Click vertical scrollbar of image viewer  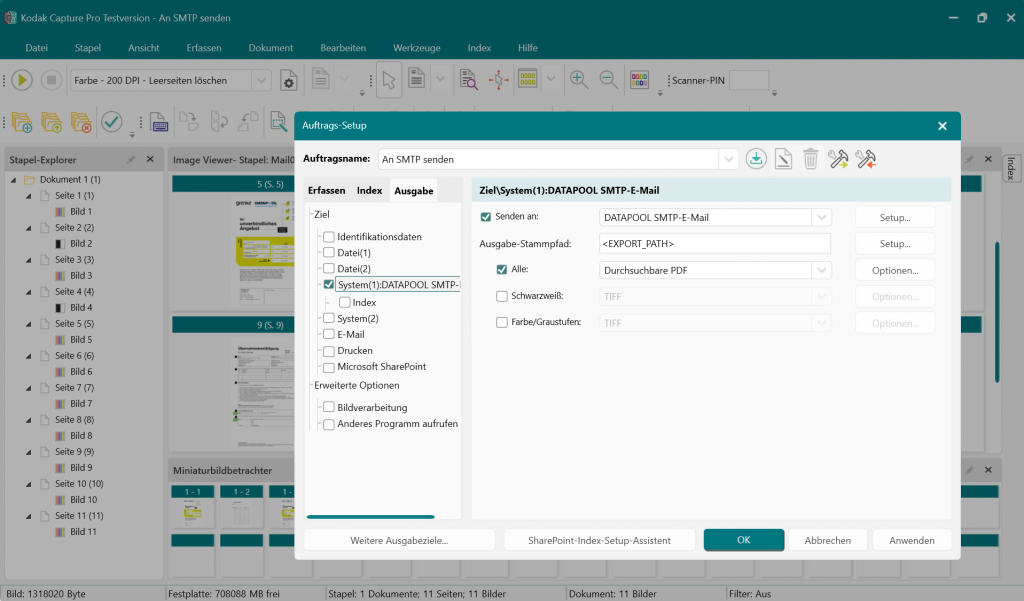tap(997, 312)
